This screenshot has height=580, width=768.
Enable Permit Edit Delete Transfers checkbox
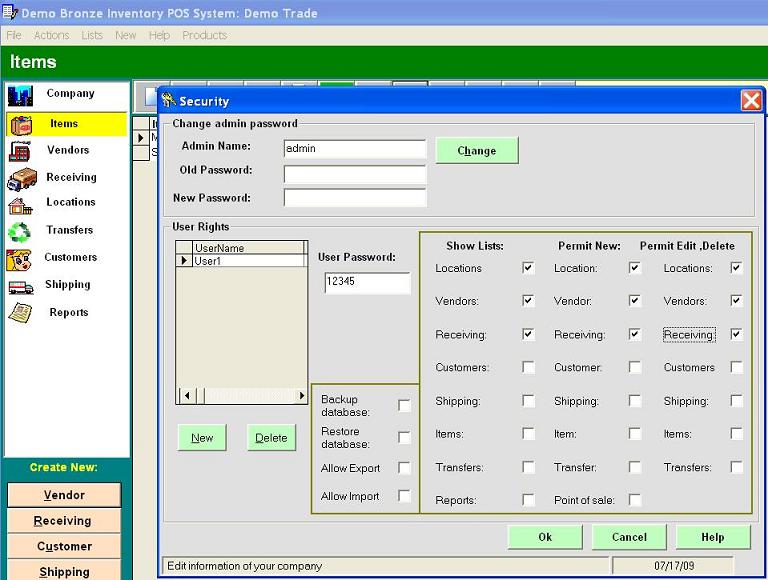tap(736, 467)
